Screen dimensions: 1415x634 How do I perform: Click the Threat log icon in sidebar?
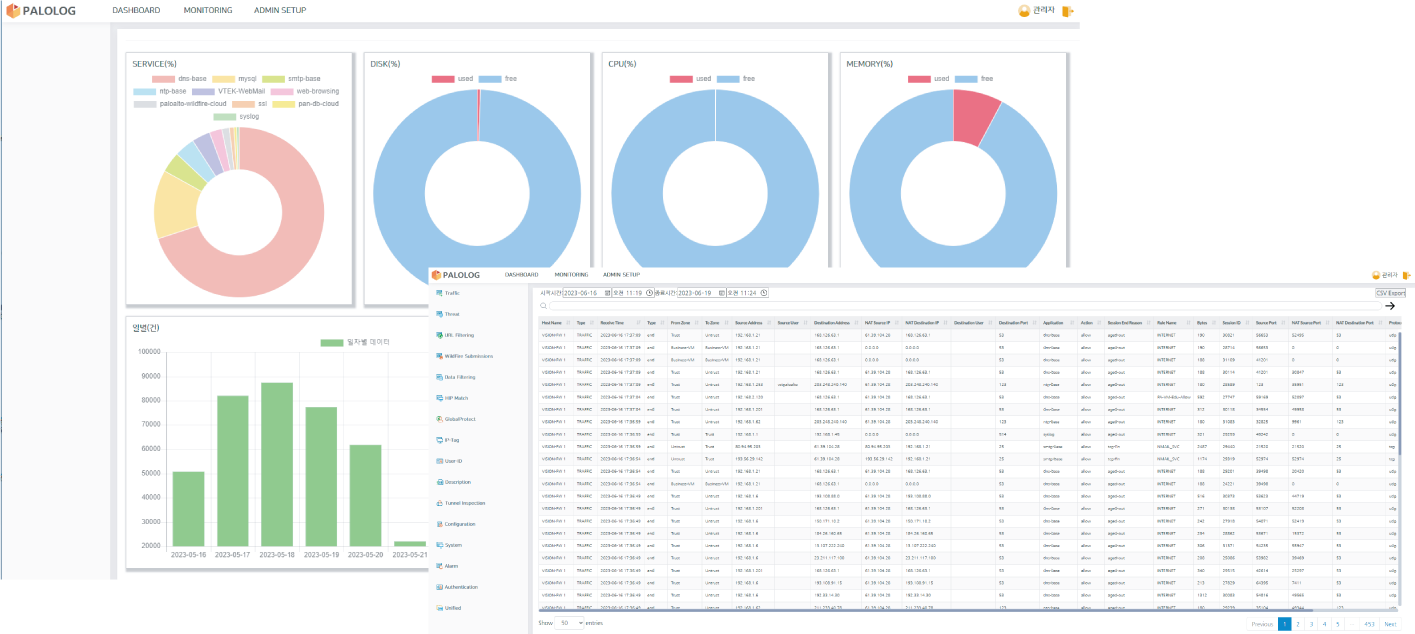pyautogui.click(x=439, y=314)
